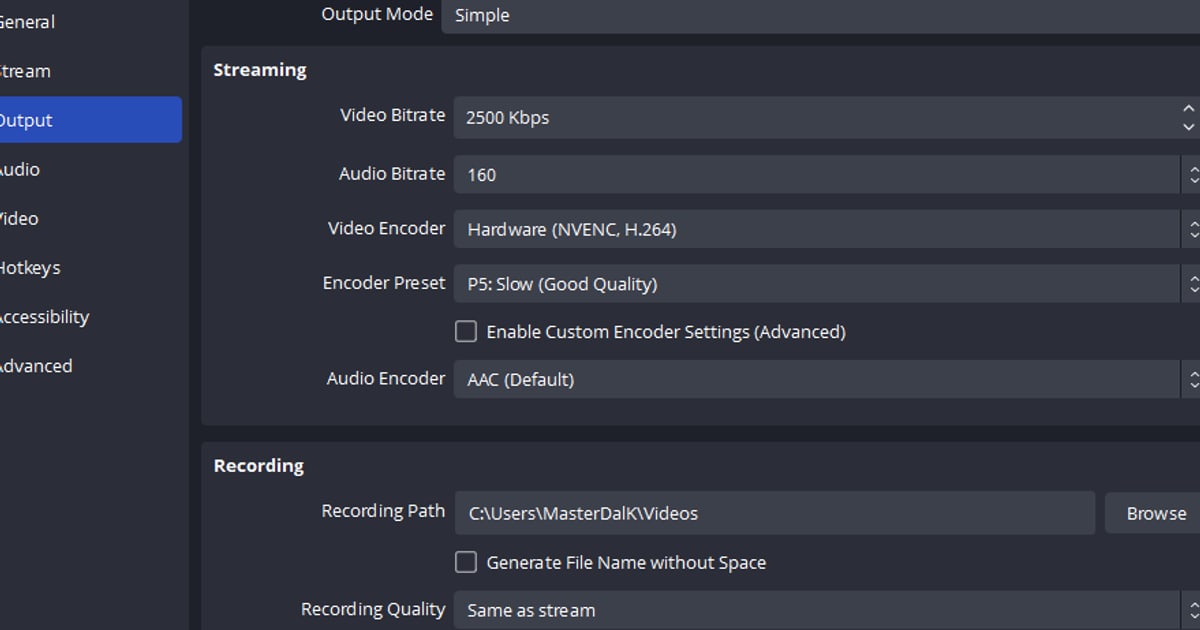Screen dimensions: 1200x630
Task: Decrease video bitrate with the down arrow
Action: pyautogui.click(x=1188, y=128)
